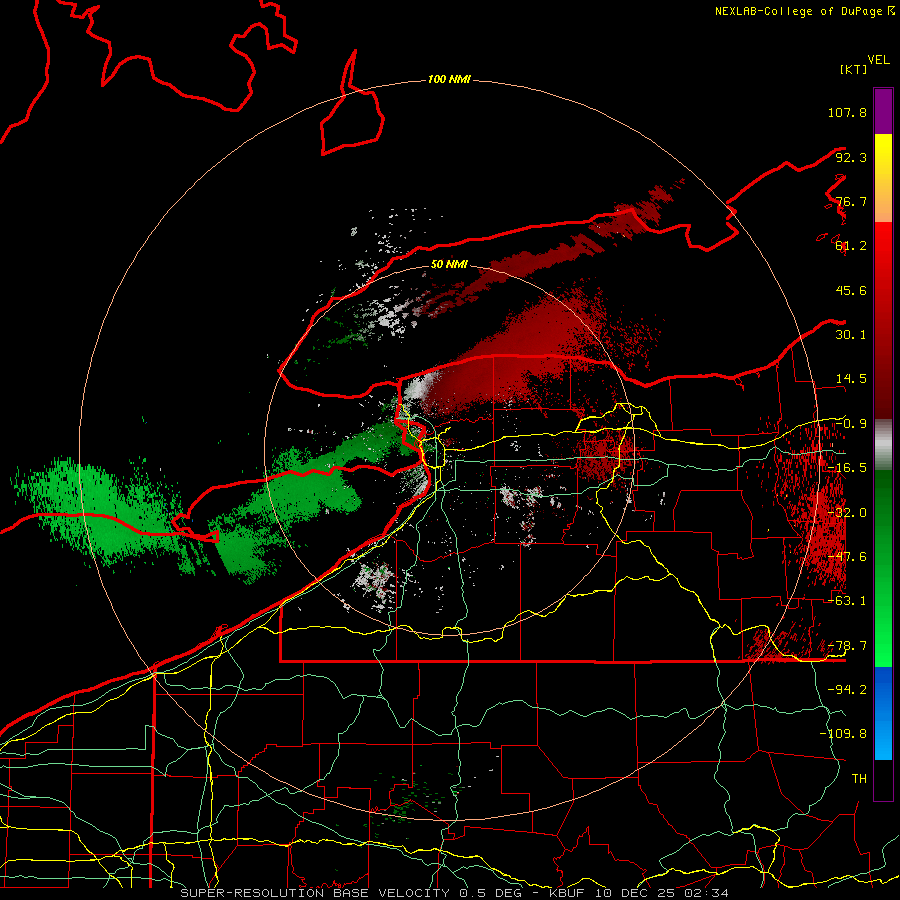The image size is (900, 900).
Task: Select the -109.8 value on the velocity scale
Action: (843, 734)
